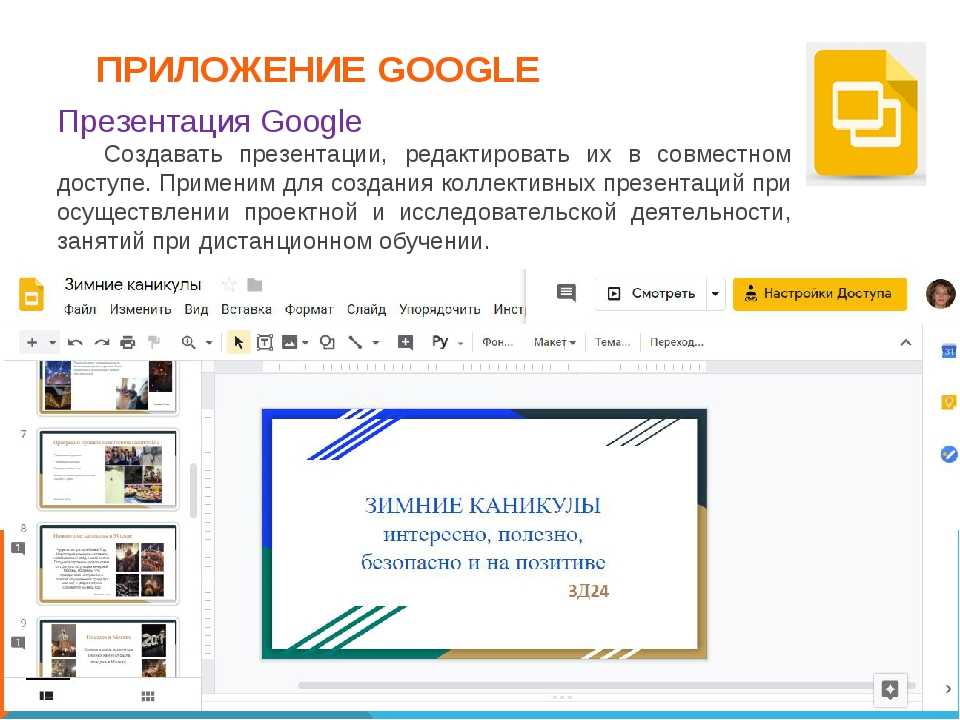This screenshot has width=960, height=720.
Task: Open the Google Slides home logo
Action: click(x=31, y=294)
